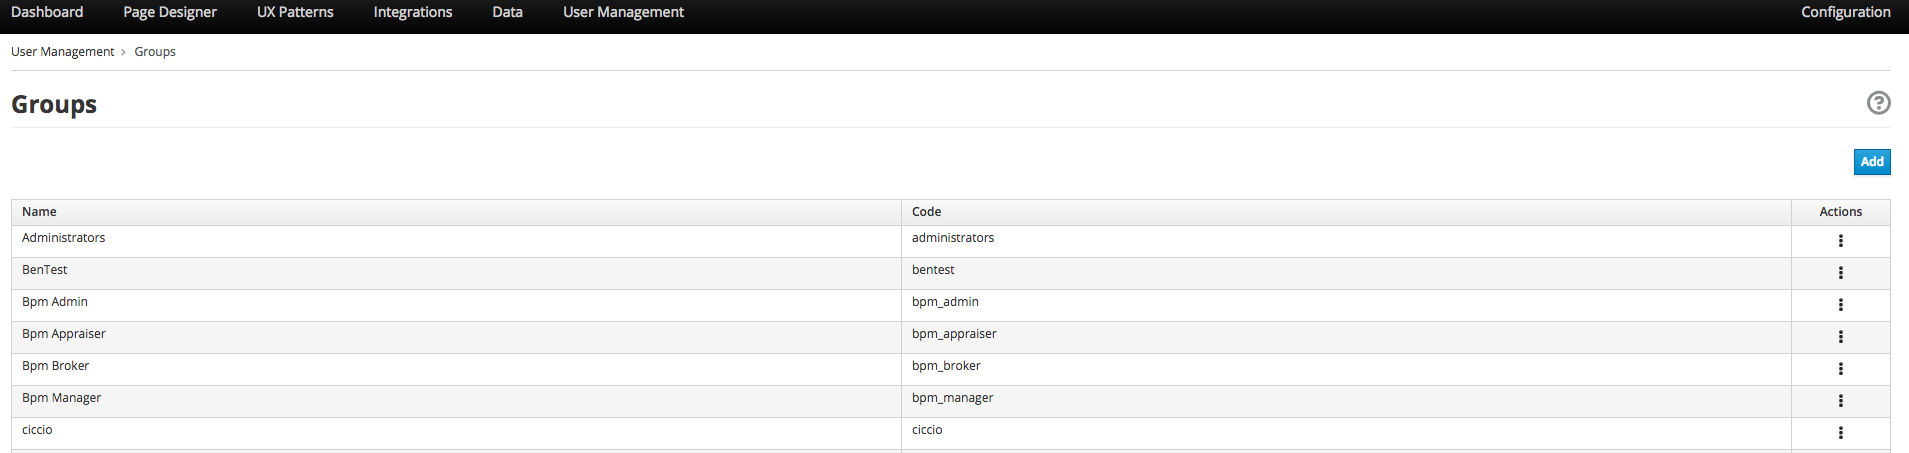Click Groups breadcrumb item
The height and width of the screenshot is (453, 1909).
(155, 52)
